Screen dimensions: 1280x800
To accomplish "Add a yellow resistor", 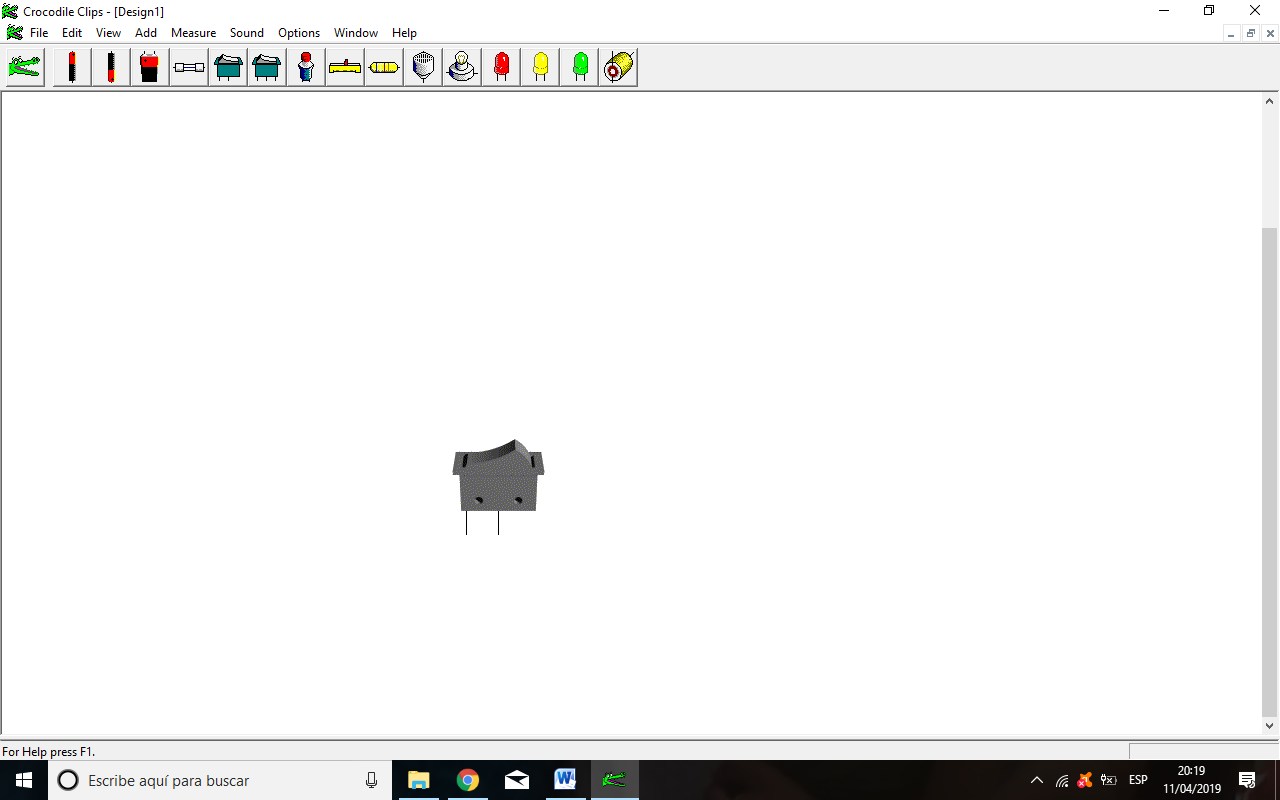I will (384, 67).
